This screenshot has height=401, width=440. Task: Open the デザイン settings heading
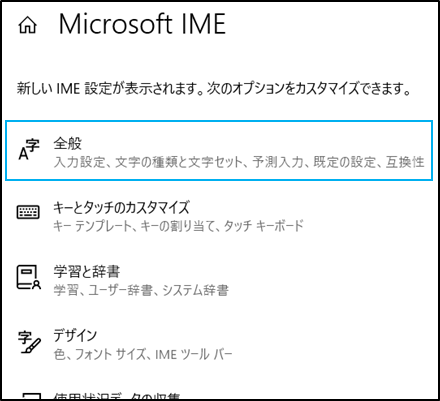pos(75,335)
